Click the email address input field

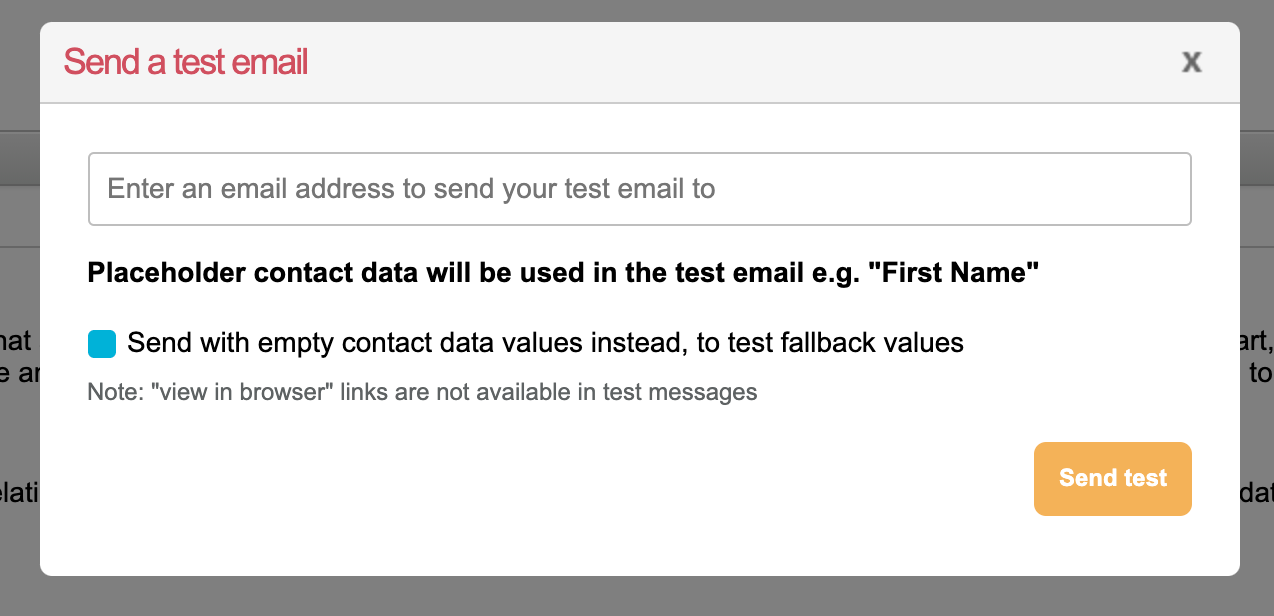pyautogui.click(x=639, y=189)
